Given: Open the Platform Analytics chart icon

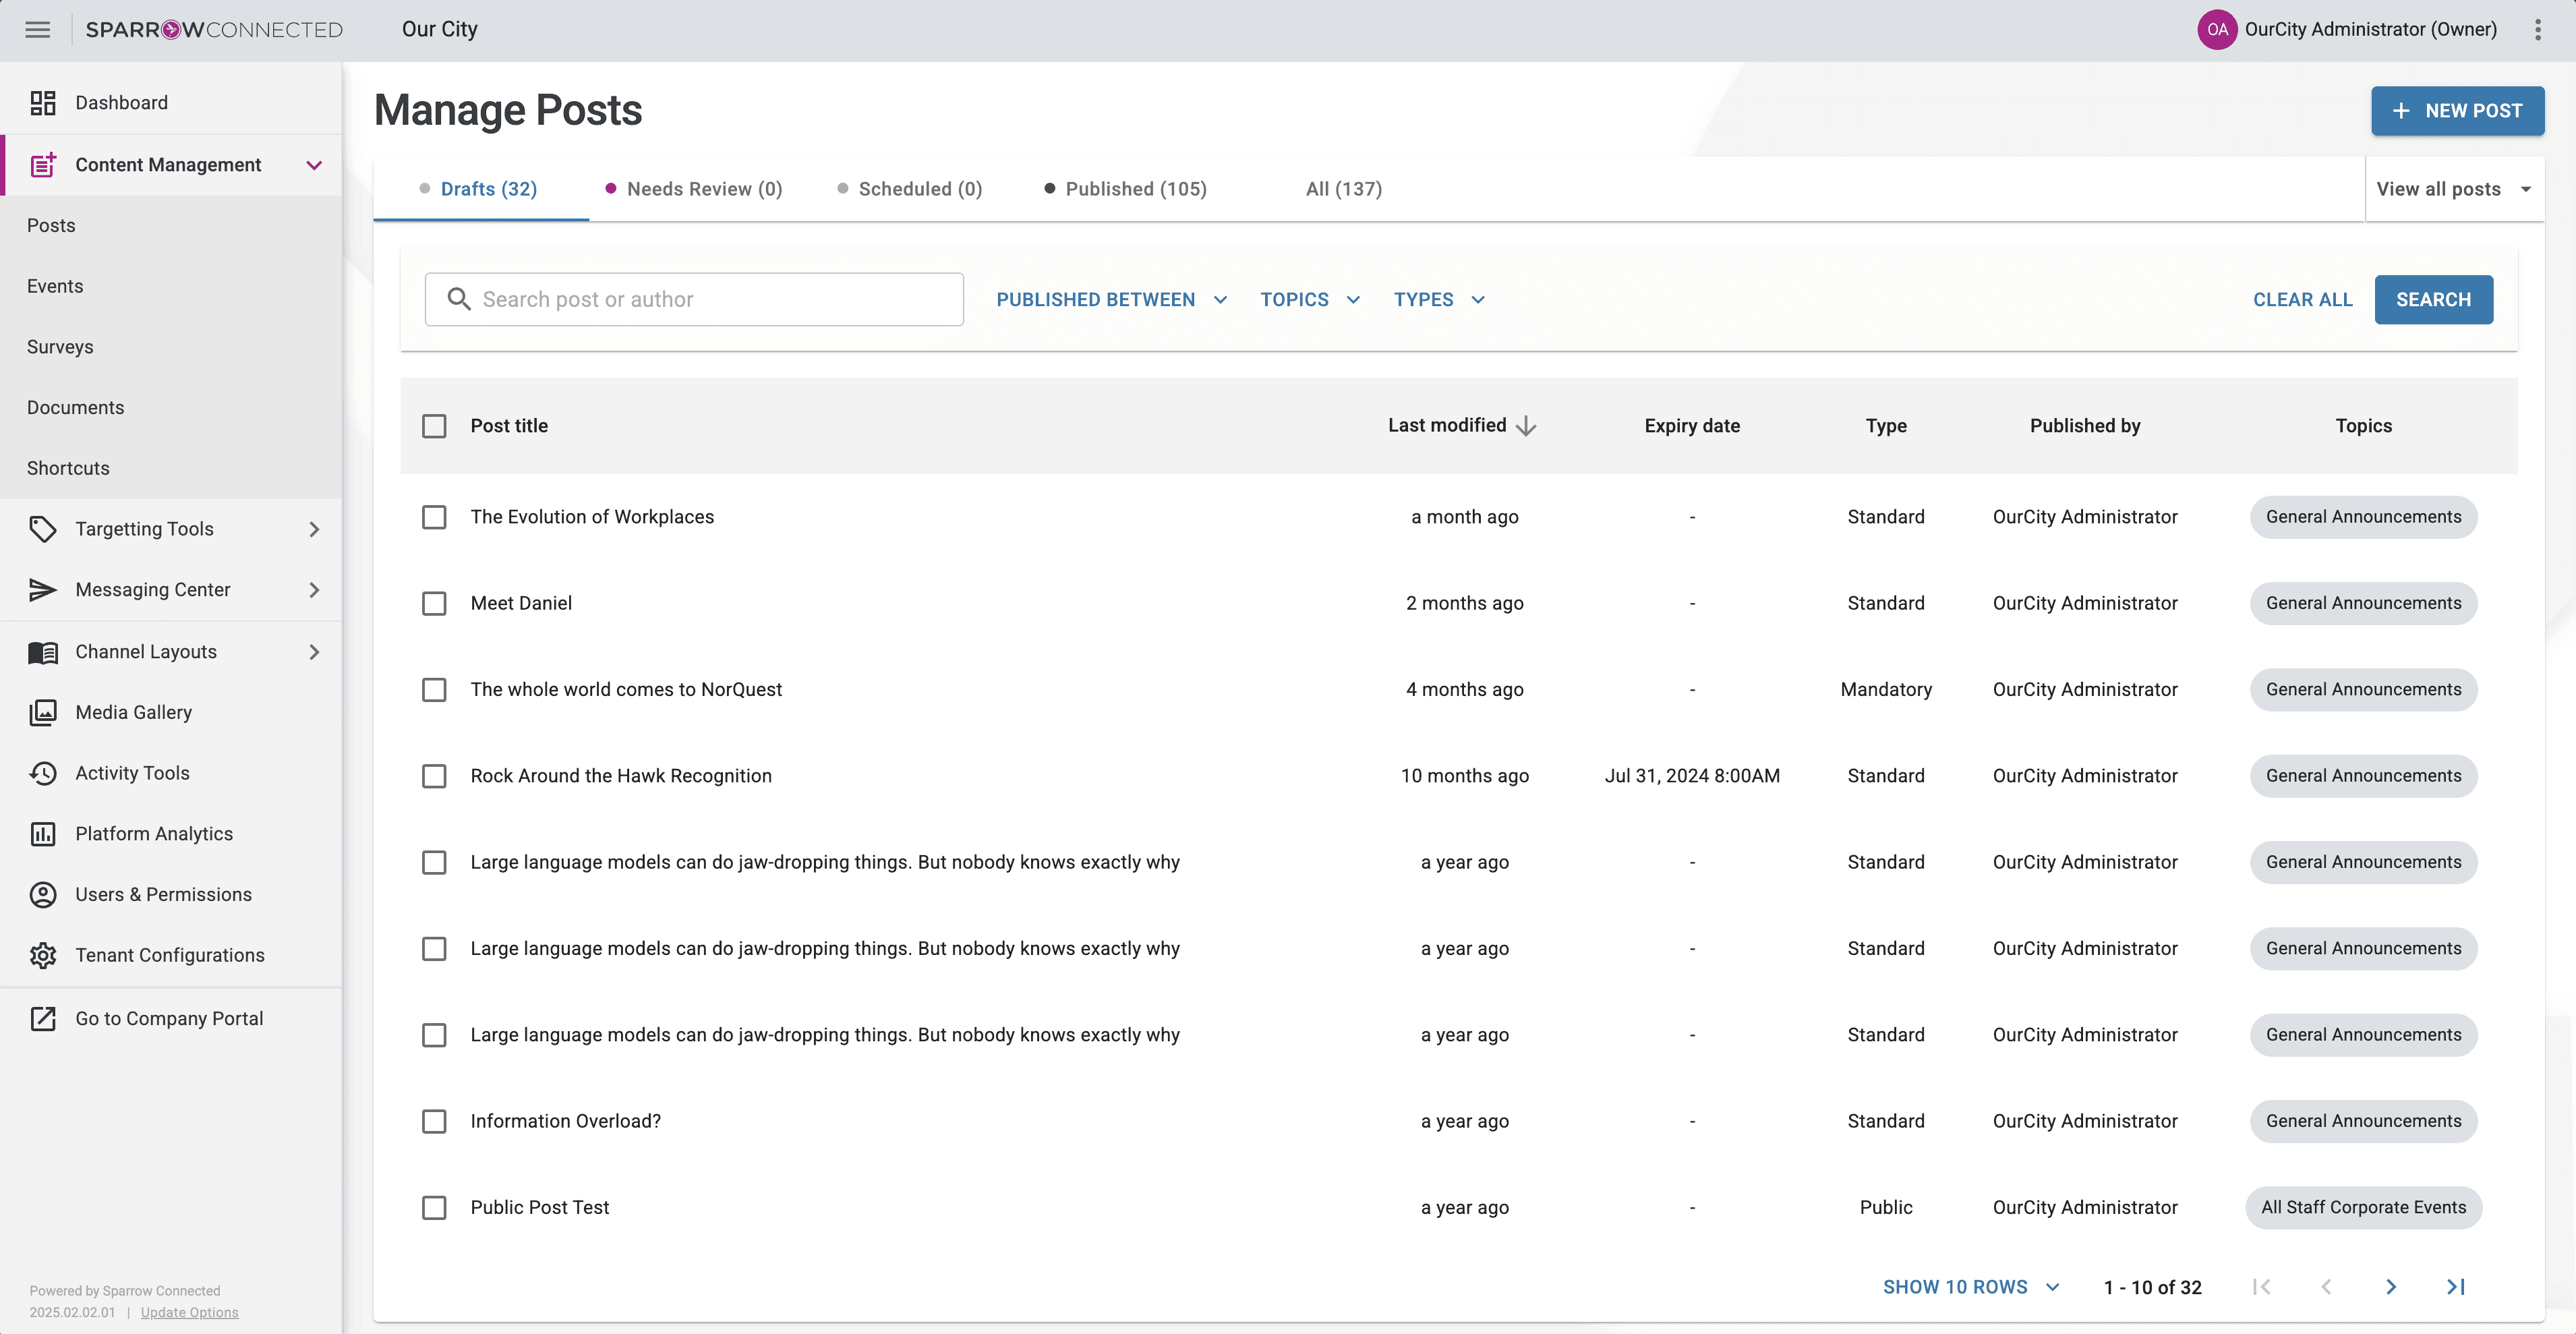Looking at the screenshot, I should pyautogui.click(x=43, y=834).
